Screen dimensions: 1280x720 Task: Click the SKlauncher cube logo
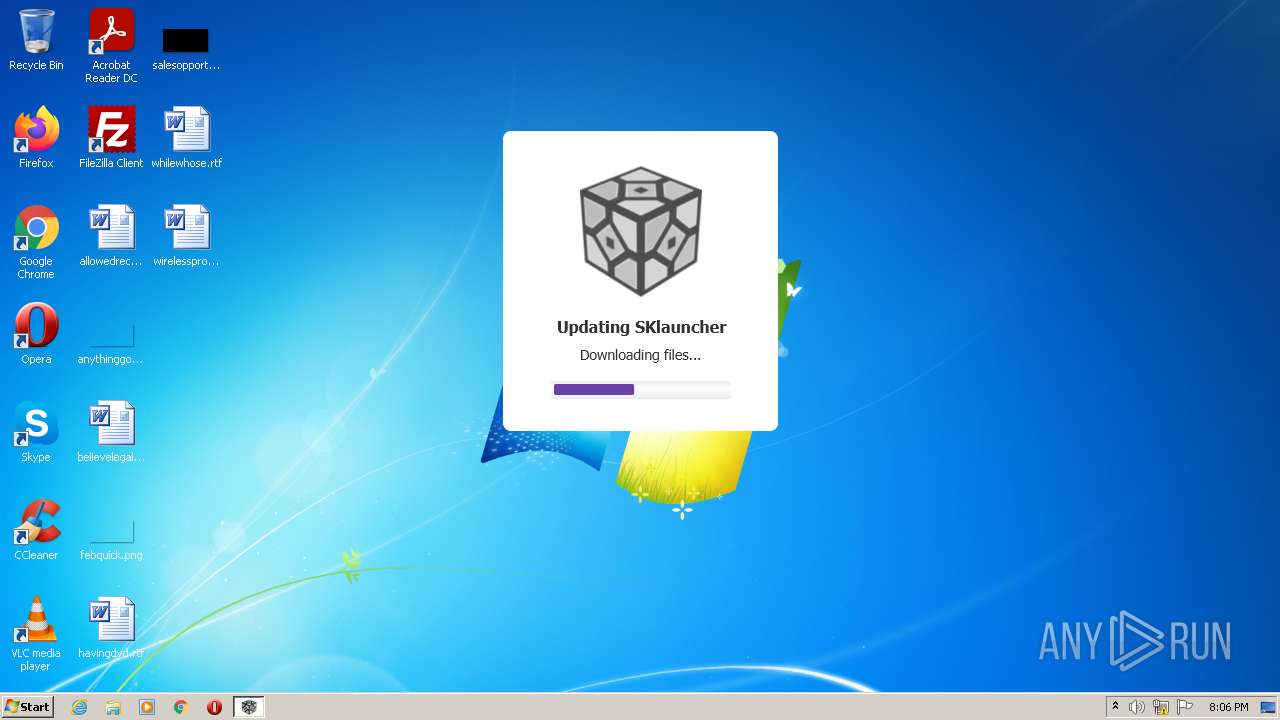click(640, 231)
